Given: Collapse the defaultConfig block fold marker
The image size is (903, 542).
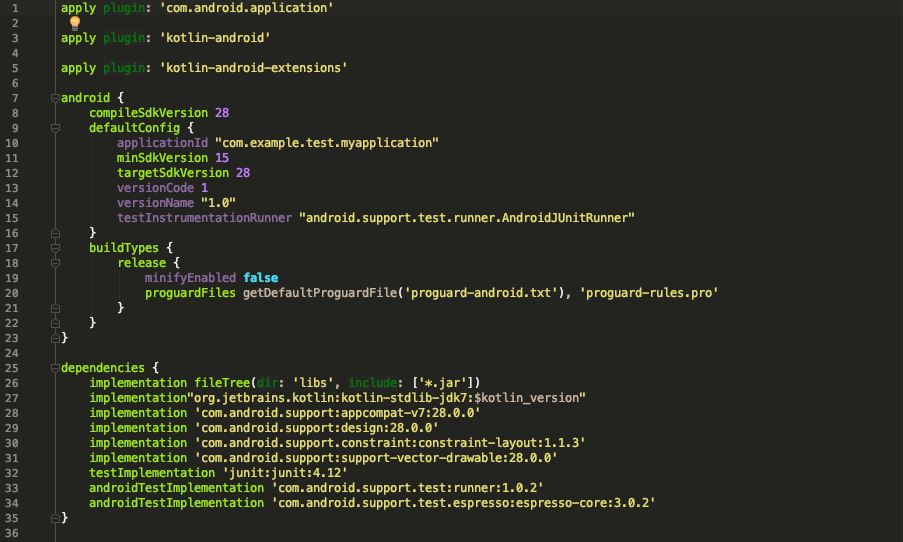Looking at the screenshot, I should click(x=55, y=128).
